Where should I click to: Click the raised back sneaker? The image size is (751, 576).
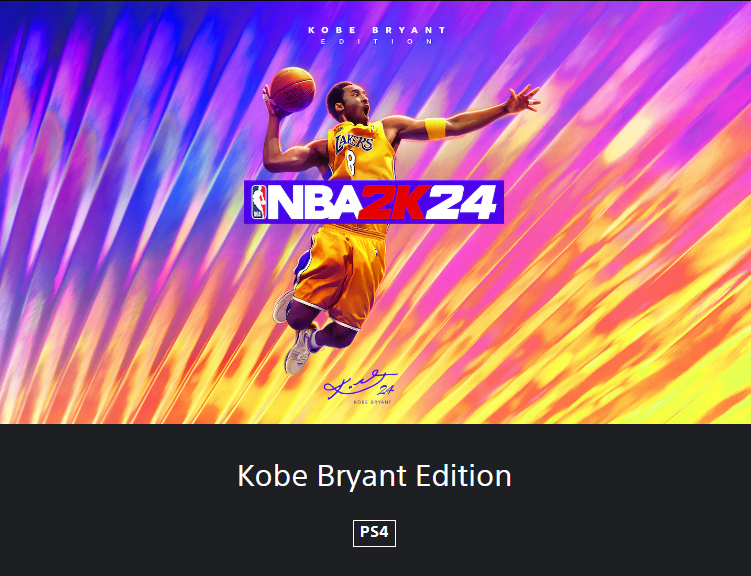coord(283,306)
